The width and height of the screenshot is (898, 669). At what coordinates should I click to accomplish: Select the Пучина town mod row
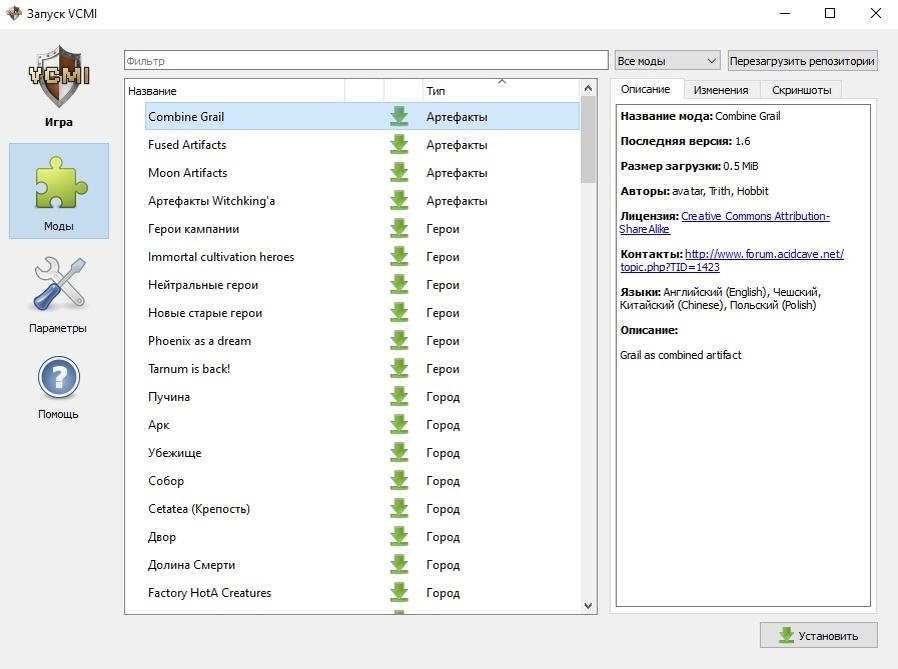[363, 396]
